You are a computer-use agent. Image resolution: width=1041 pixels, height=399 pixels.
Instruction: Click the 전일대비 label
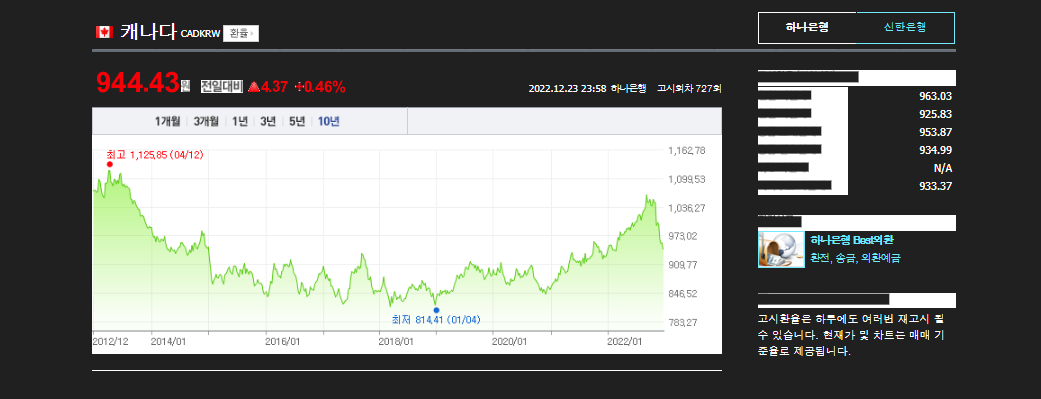(222, 86)
